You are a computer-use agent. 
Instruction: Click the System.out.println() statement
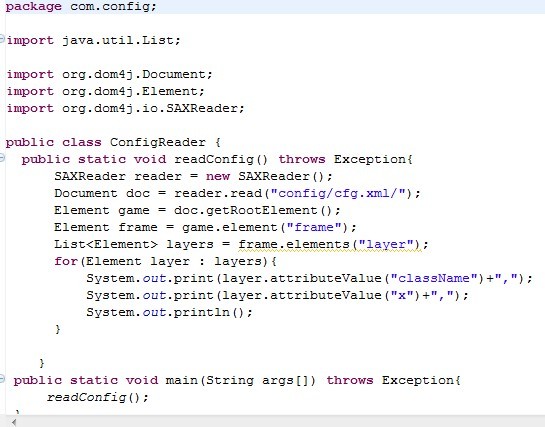[169, 312]
